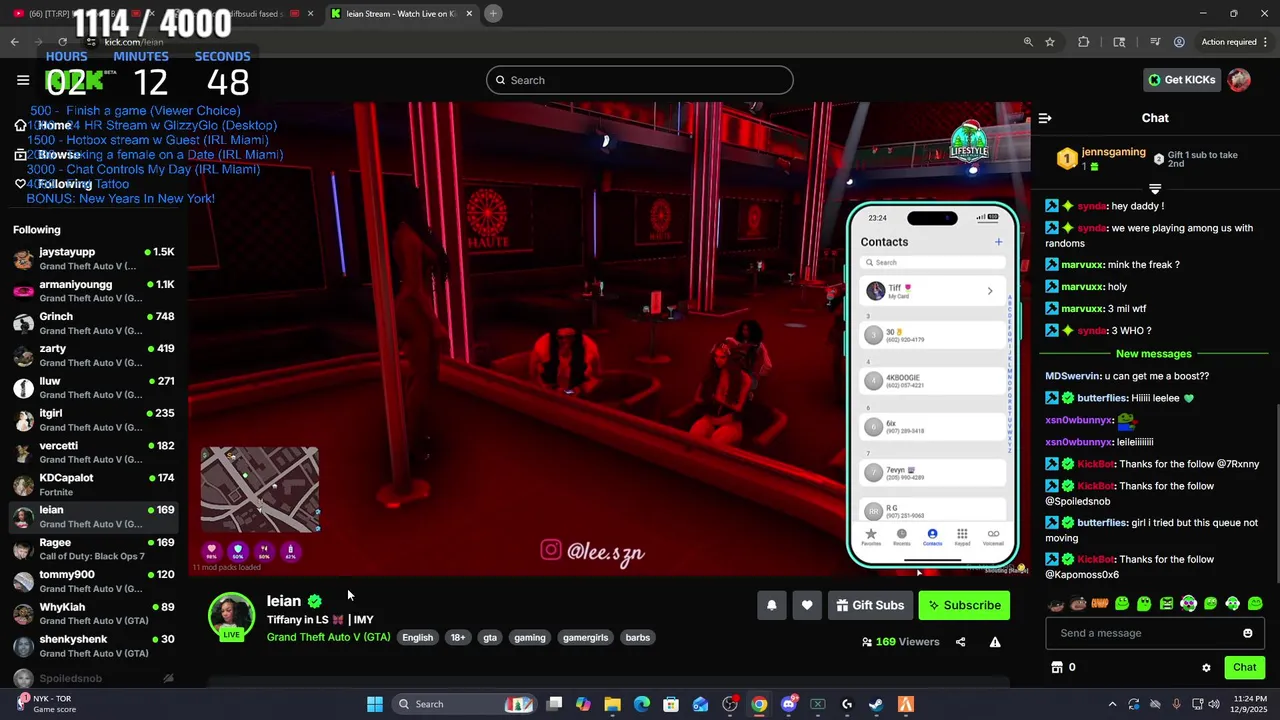The width and height of the screenshot is (1280, 720).
Task: Open Steam from the taskbar
Action: click(x=876, y=704)
